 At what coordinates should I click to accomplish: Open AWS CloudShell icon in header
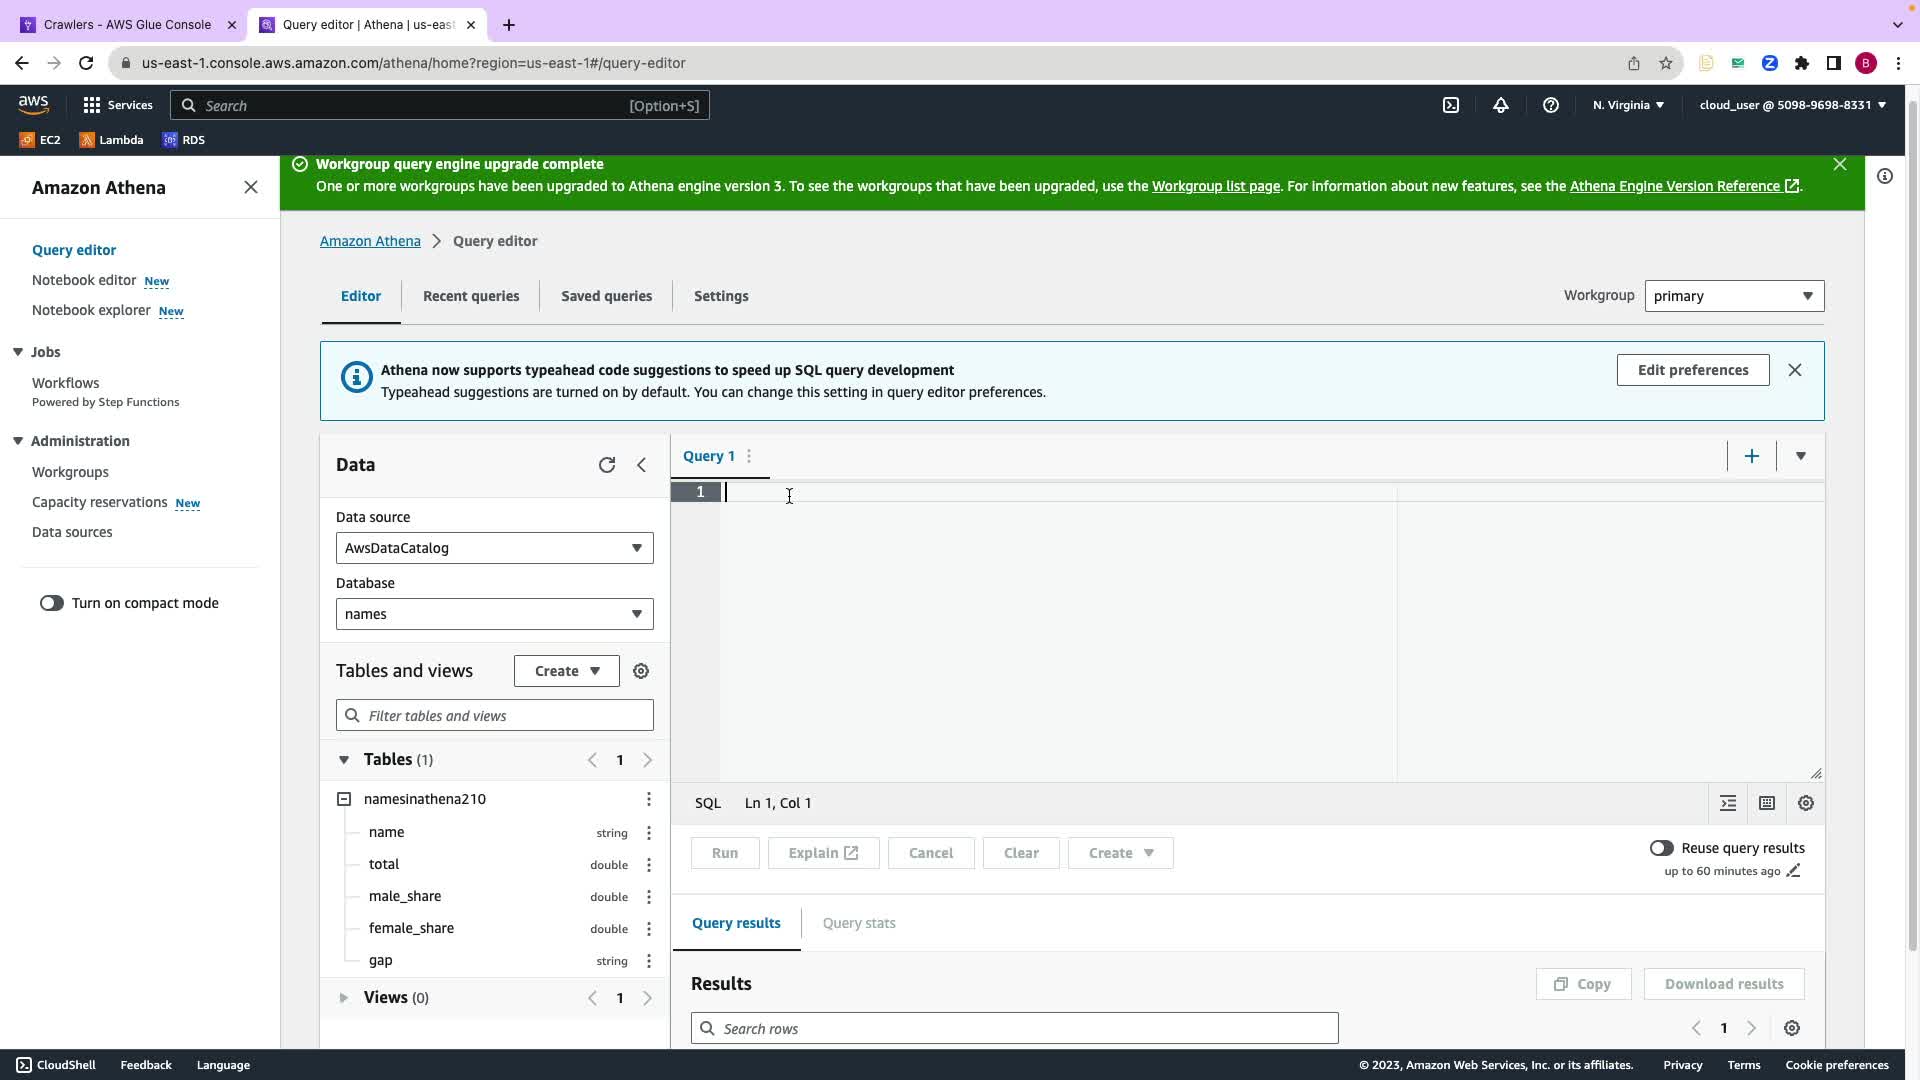tap(1451, 105)
